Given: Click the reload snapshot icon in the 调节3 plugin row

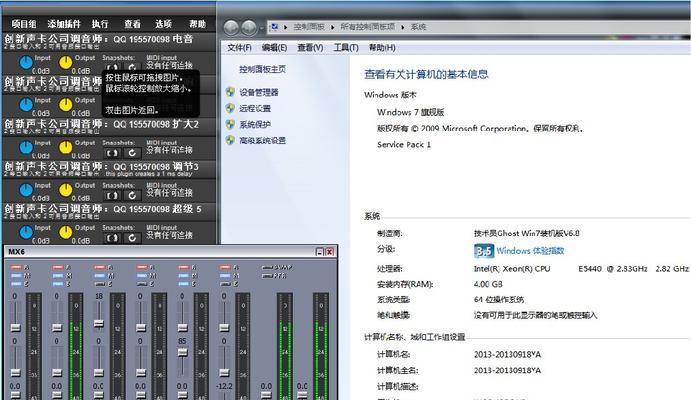Looking at the screenshot, I should [132, 195].
